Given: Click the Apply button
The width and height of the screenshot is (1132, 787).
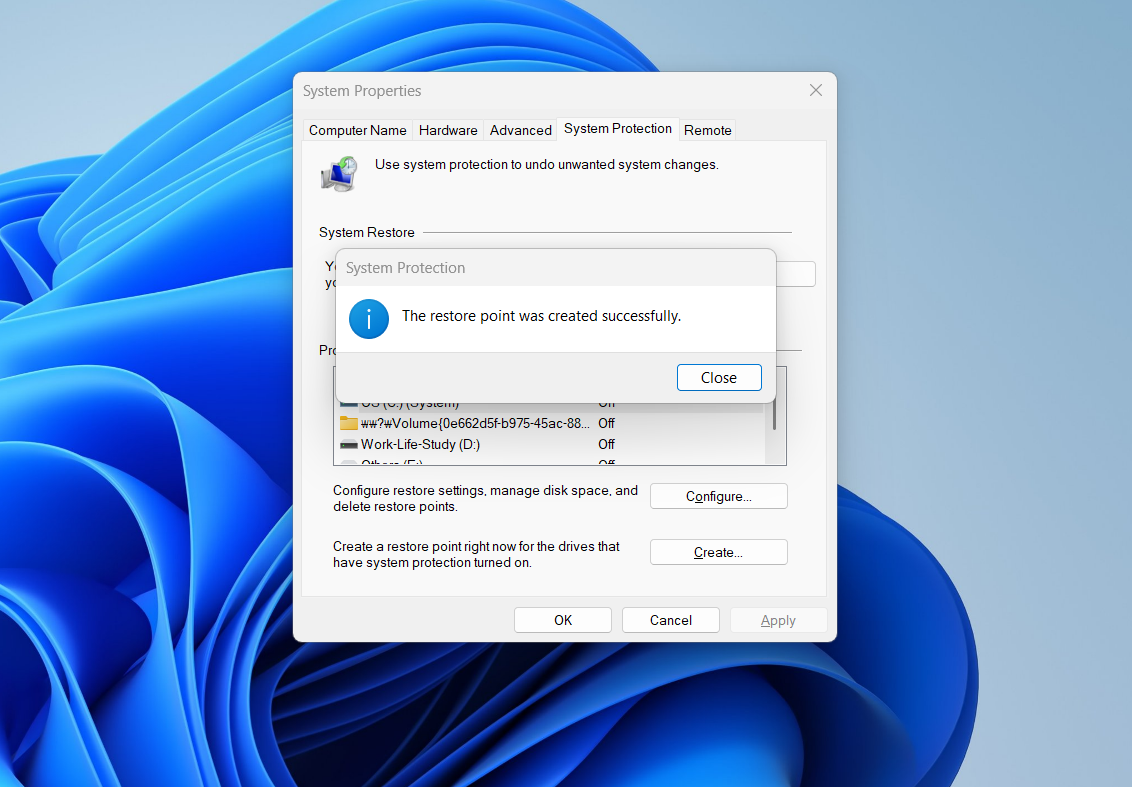Looking at the screenshot, I should (778, 620).
